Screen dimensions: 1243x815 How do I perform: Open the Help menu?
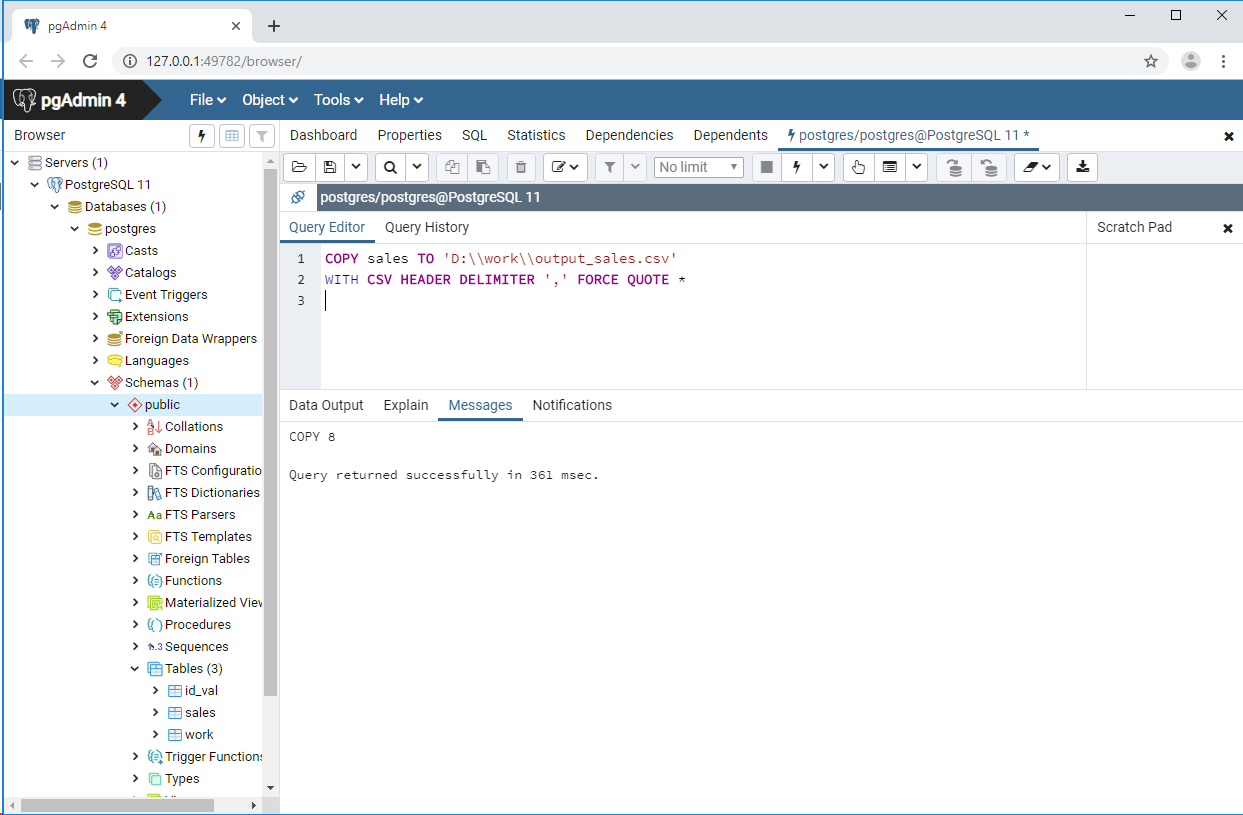click(401, 100)
